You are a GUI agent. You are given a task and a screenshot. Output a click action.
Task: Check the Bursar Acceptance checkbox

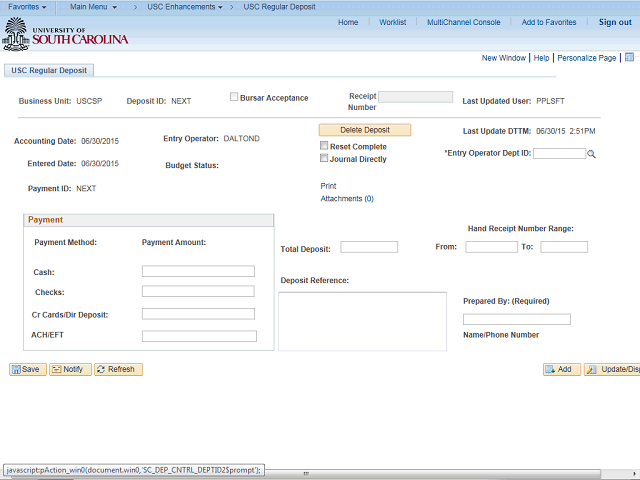point(234,97)
